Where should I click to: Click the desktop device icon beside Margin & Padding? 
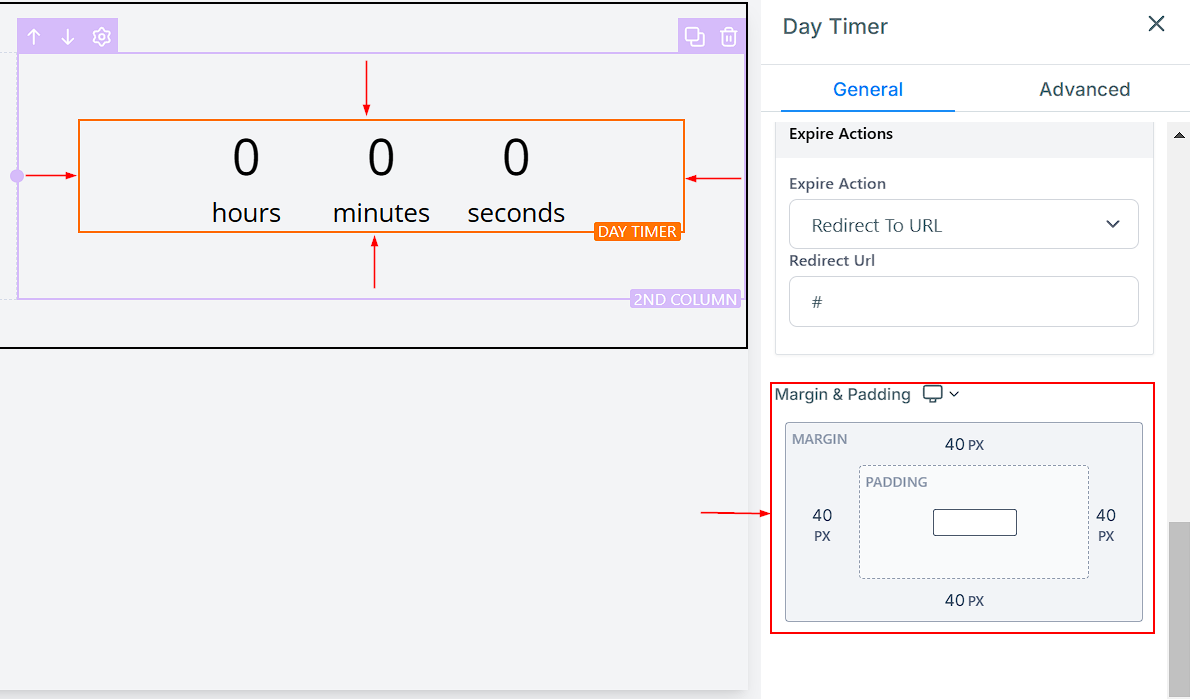point(932,394)
